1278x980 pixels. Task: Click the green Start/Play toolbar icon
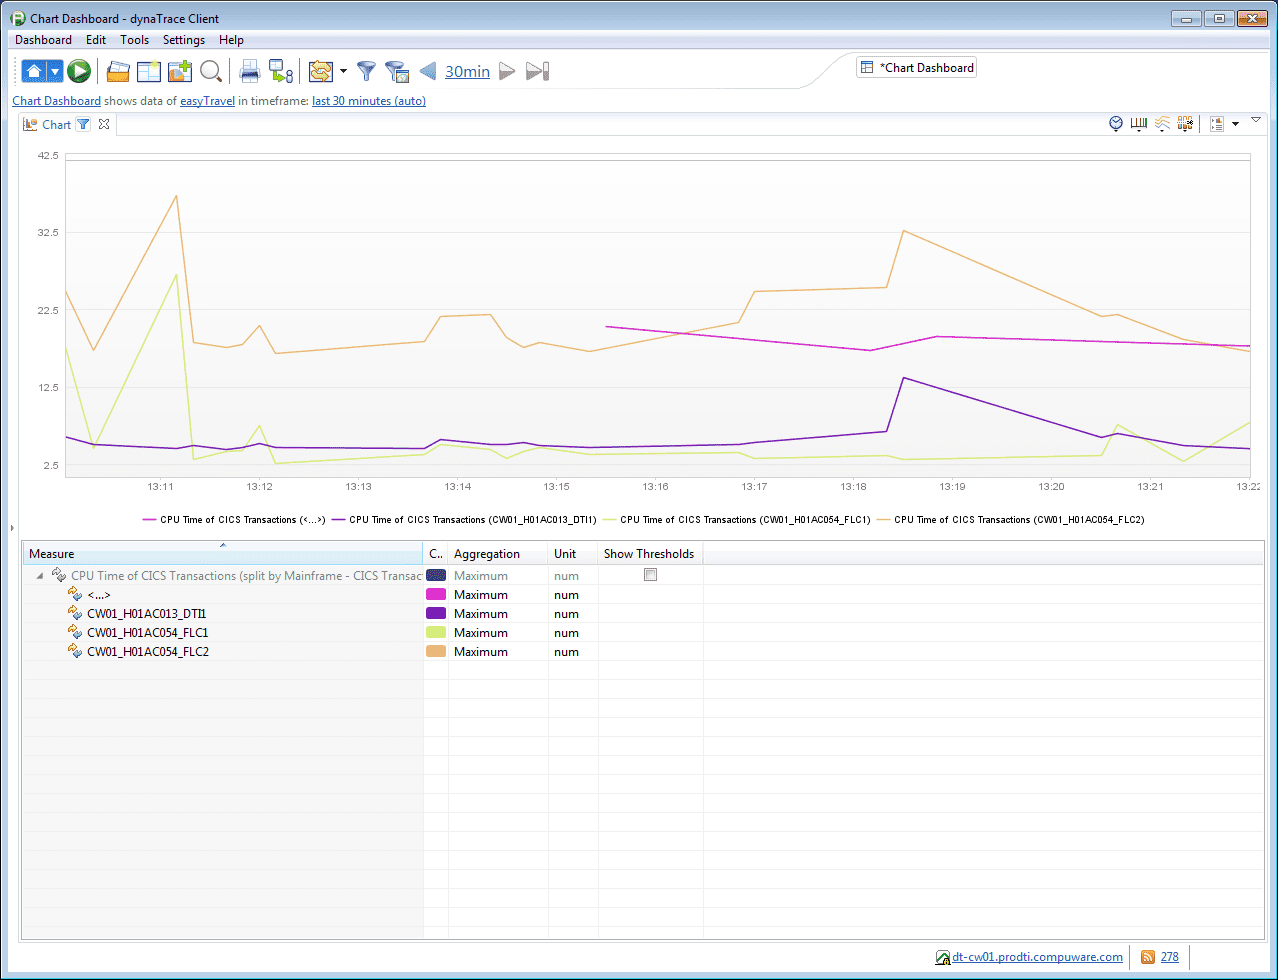pos(79,71)
